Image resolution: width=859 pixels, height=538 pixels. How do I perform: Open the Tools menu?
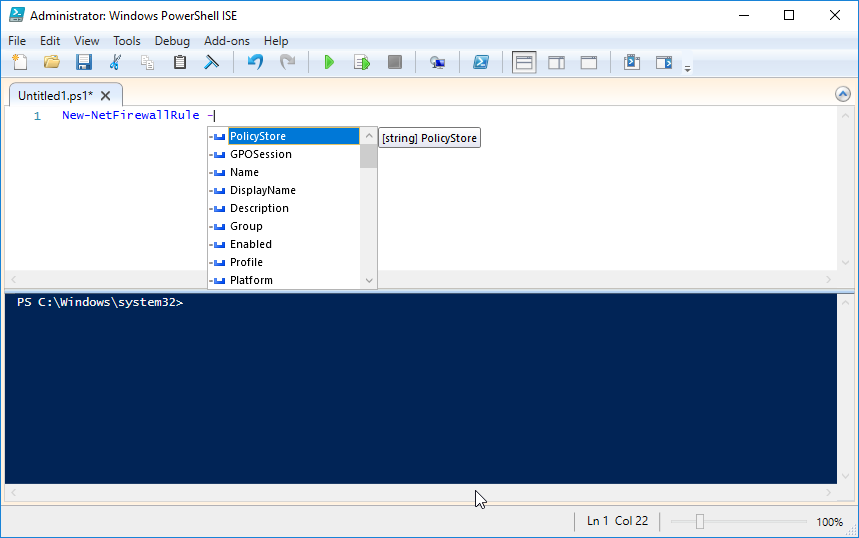pyautogui.click(x=127, y=41)
